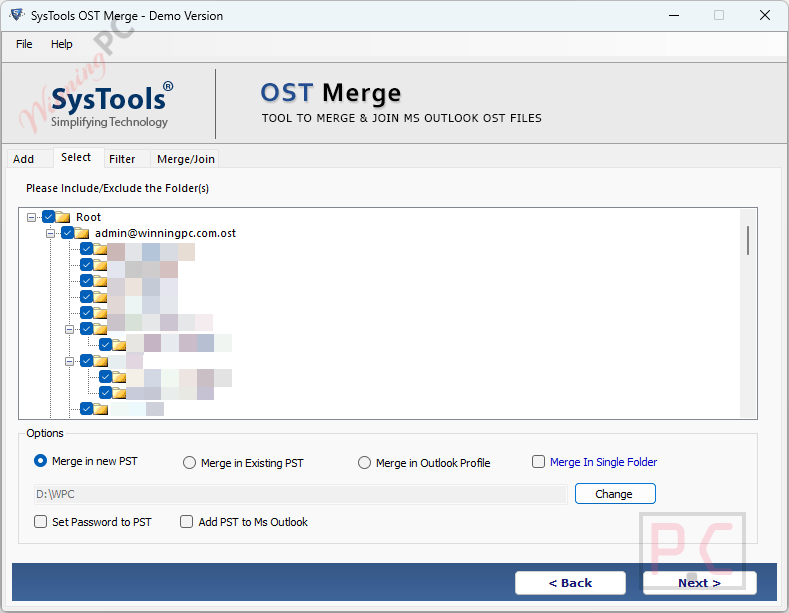Open the Help menu

click(x=61, y=44)
